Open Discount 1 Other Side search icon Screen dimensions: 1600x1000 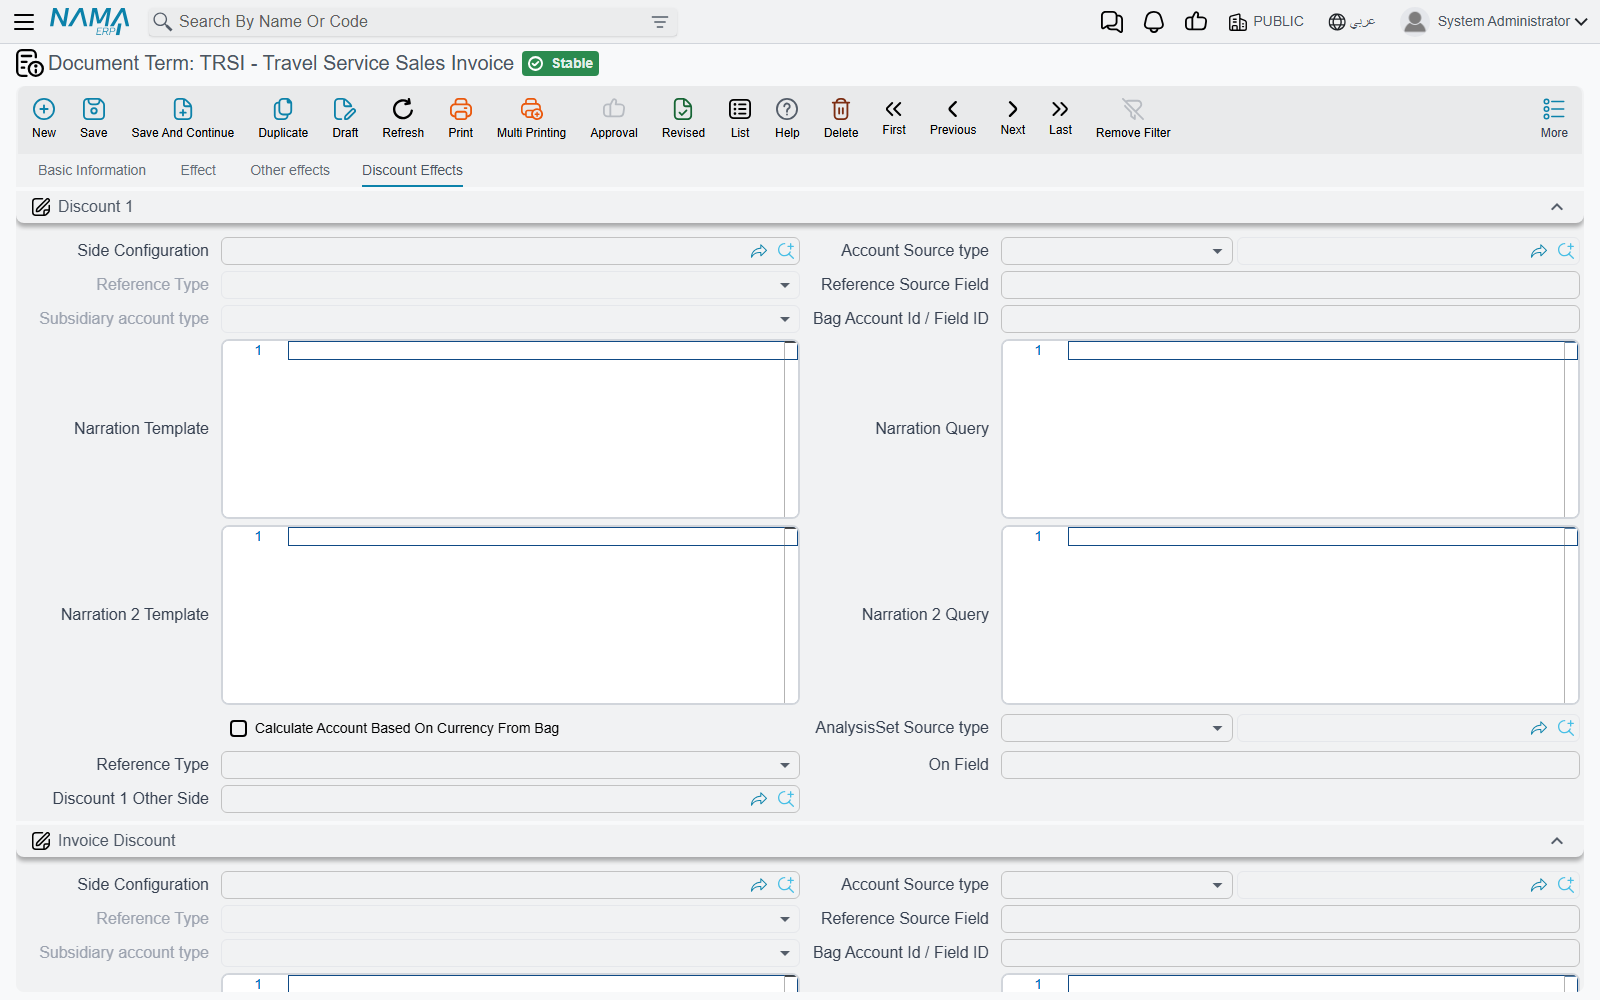pyautogui.click(x=786, y=799)
